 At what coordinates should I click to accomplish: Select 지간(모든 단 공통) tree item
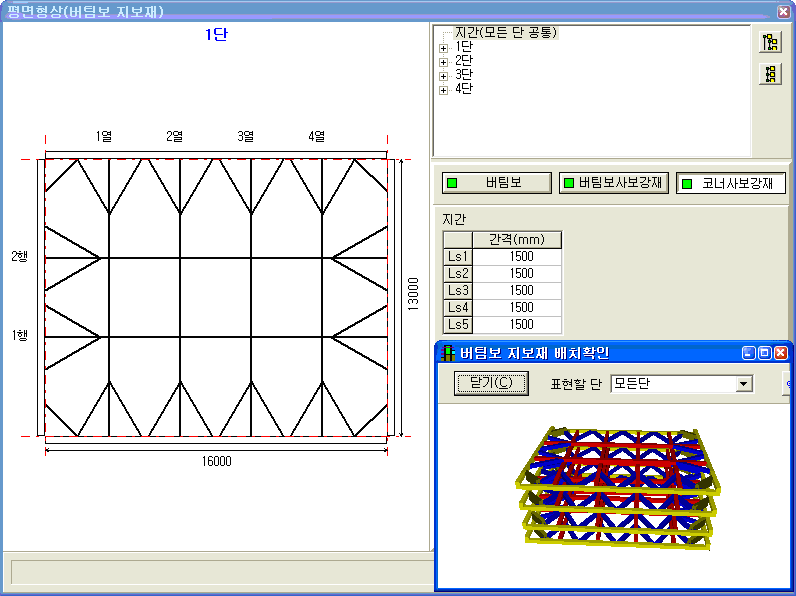(506, 32)
